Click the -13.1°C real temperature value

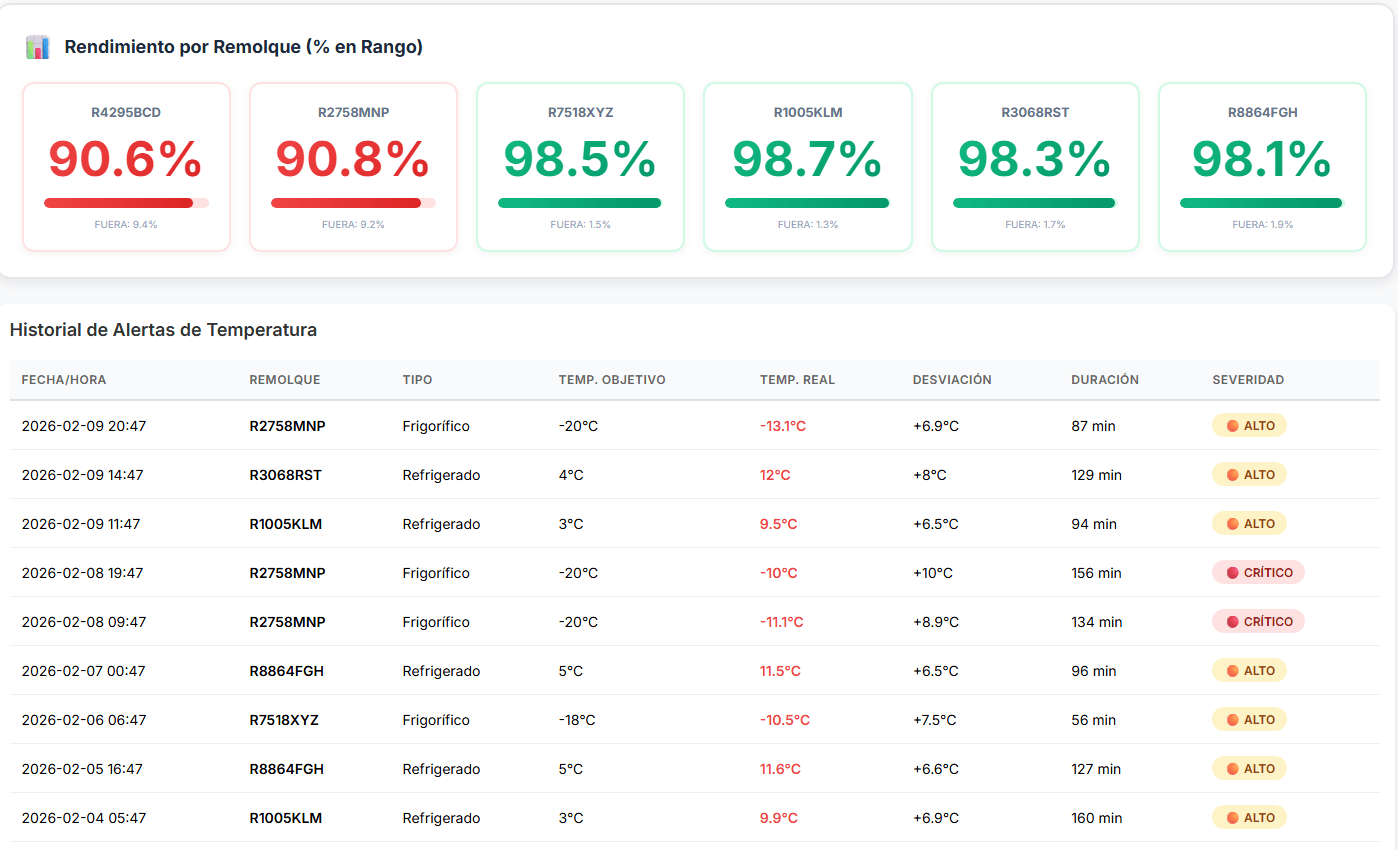tap(782, 426)
